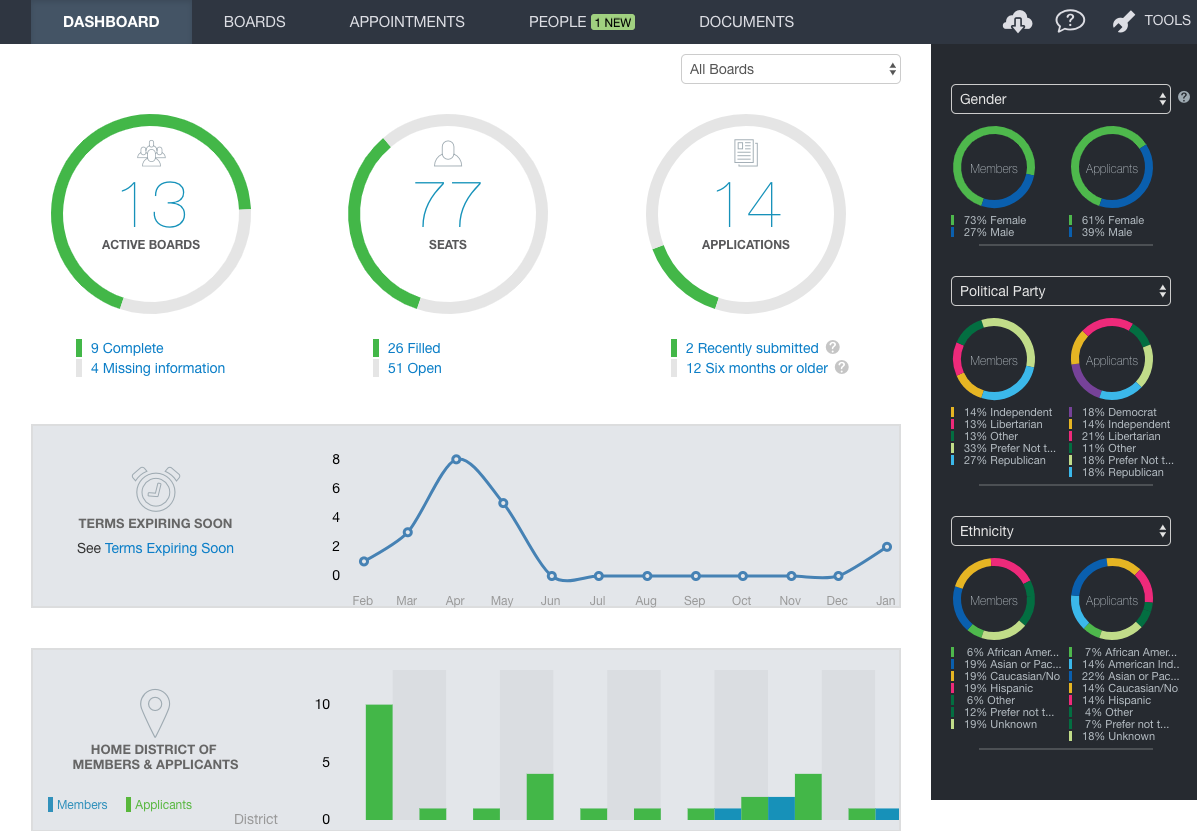The width and height of the screenshot is (1197, 831).
Task: Click the help icon beside Gender dropdown
Action: [1183, 97]
